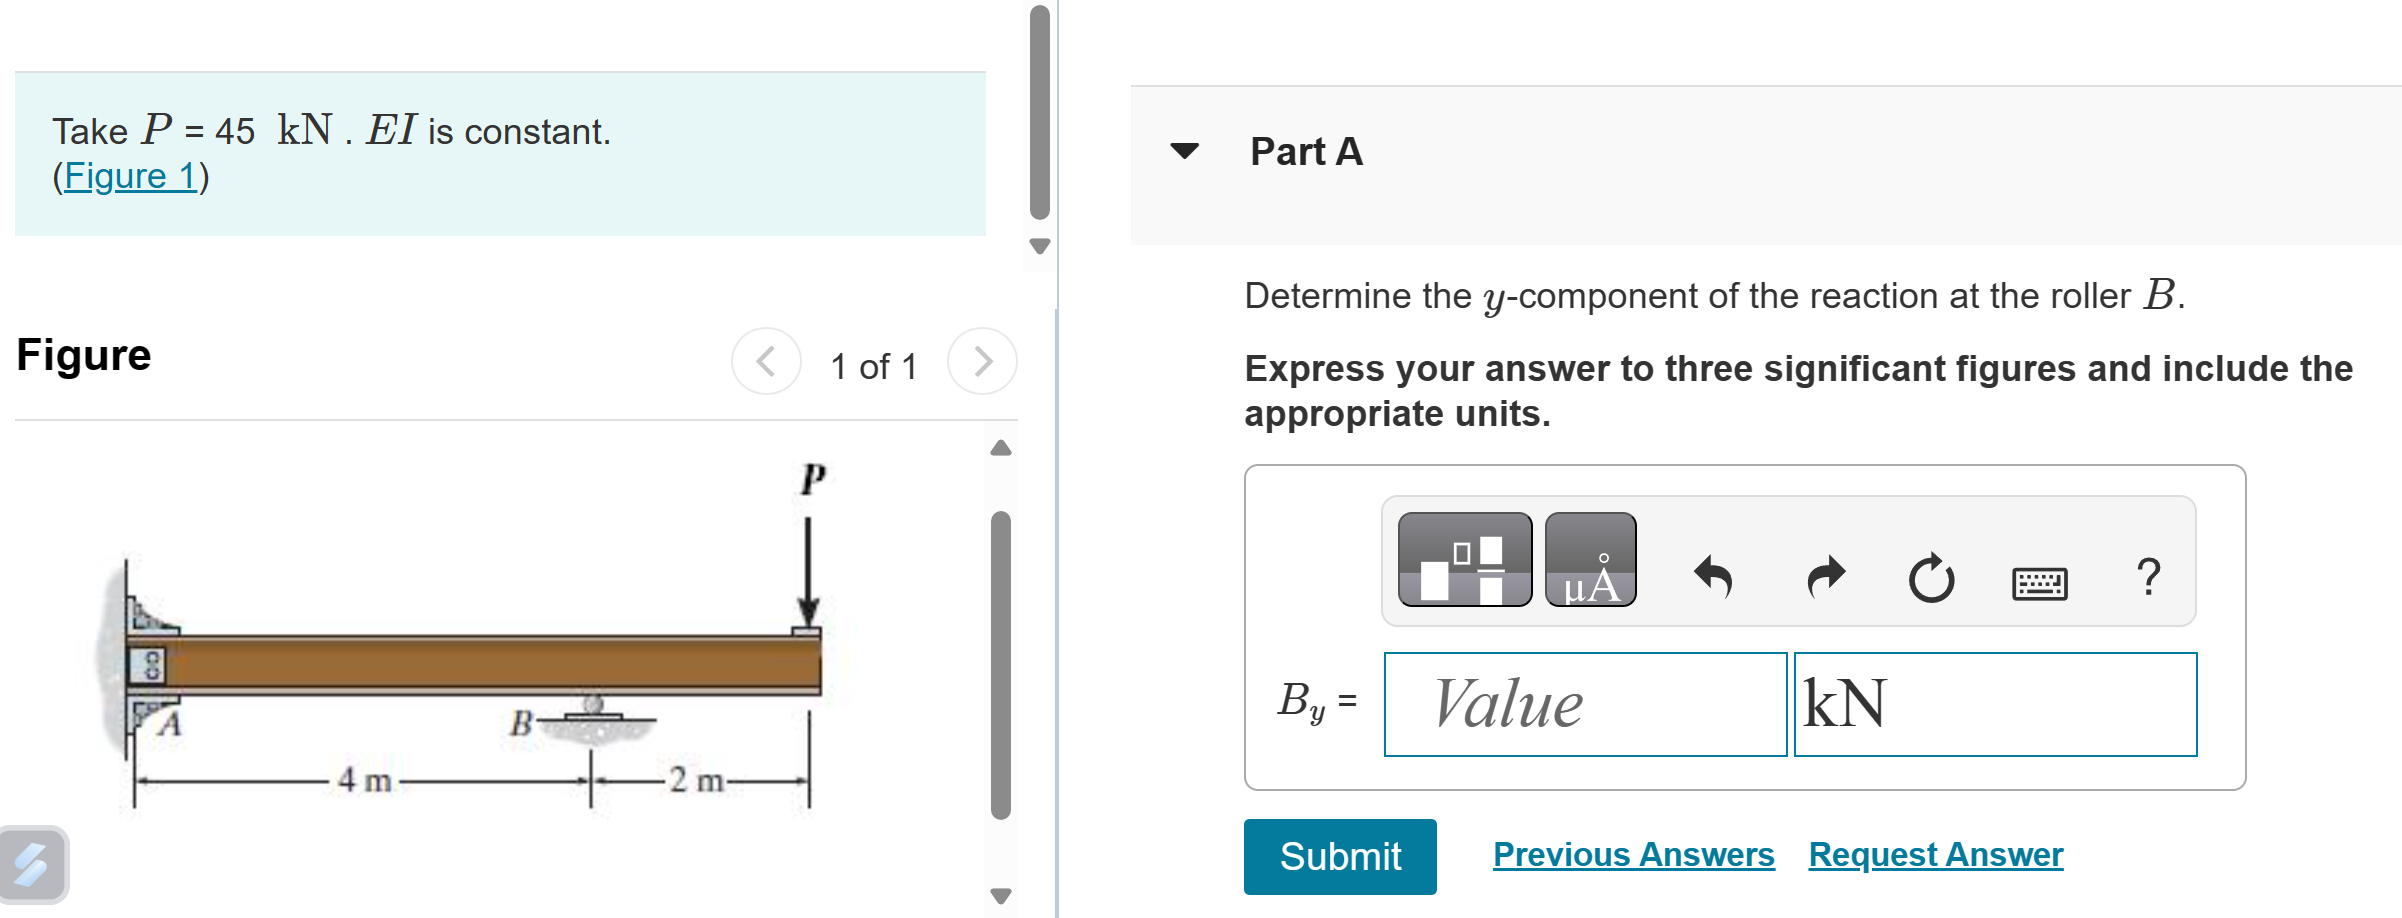
Task: Collapse the Part A section
Action: (x=1184, y=152)
